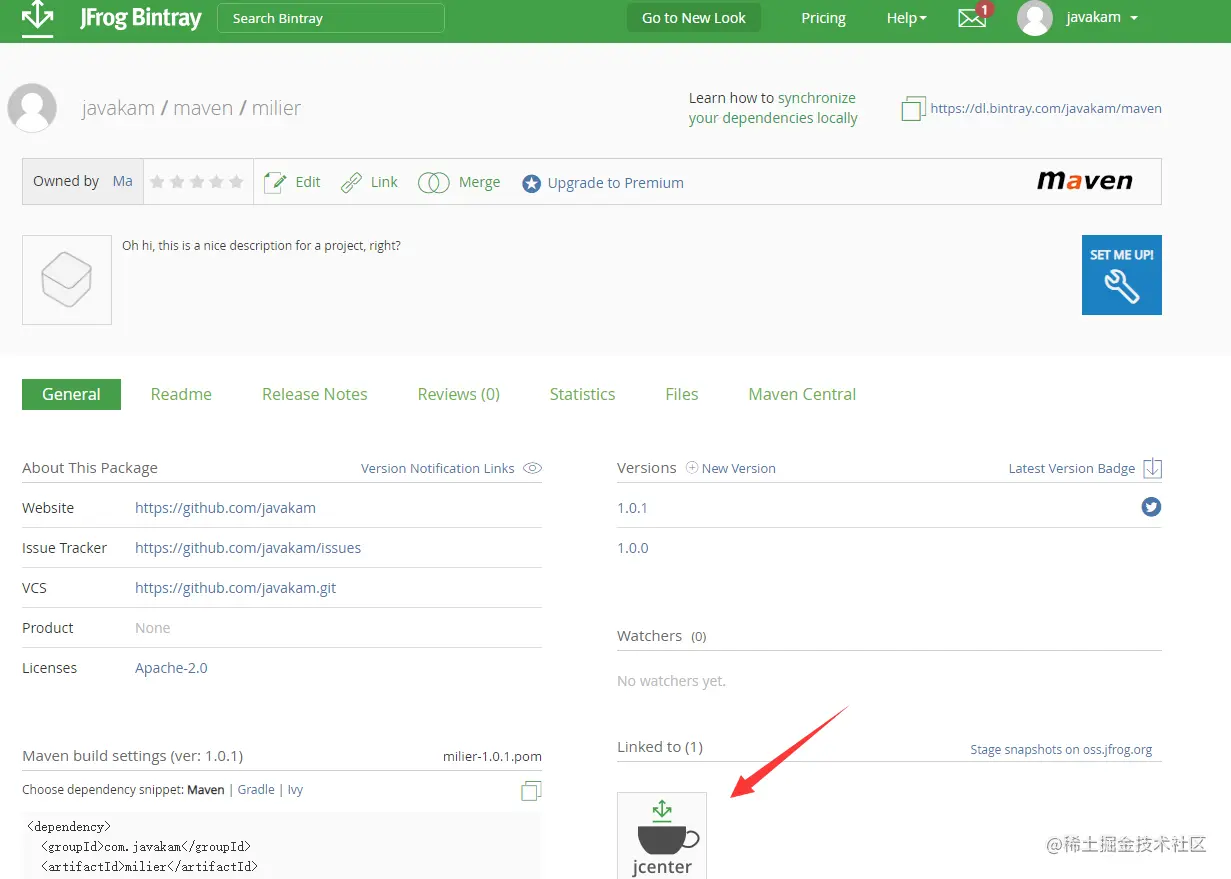Click the milier-1.0.1.pom file name

[x=492, y=756]
